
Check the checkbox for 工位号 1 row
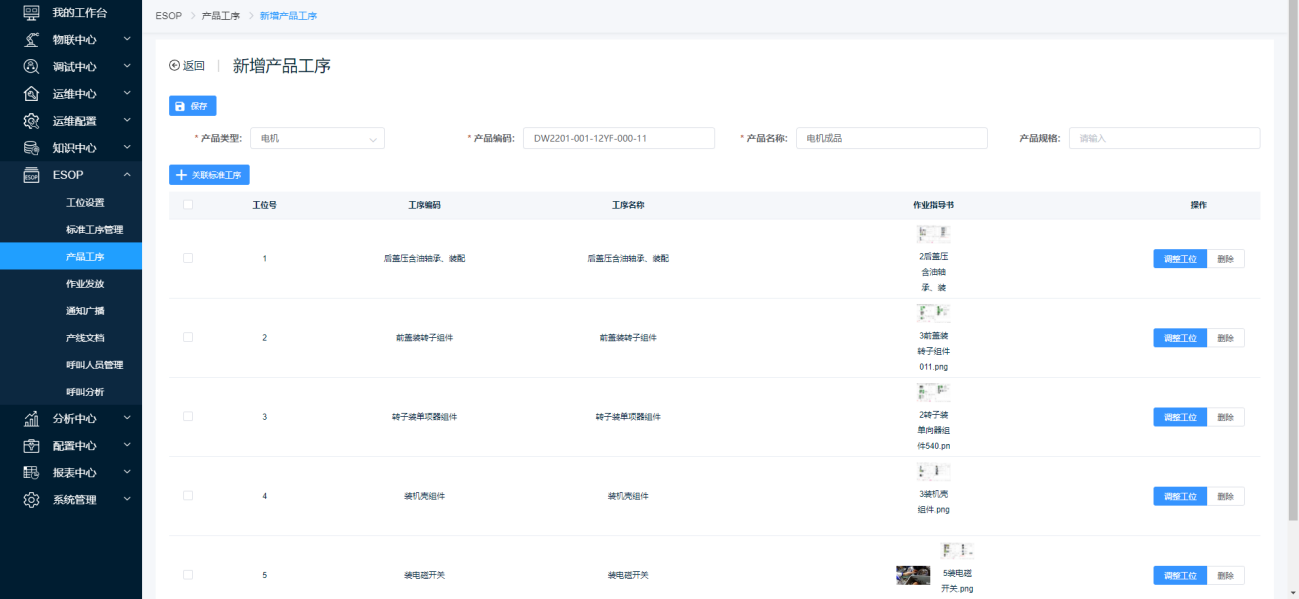pos(188,258)
